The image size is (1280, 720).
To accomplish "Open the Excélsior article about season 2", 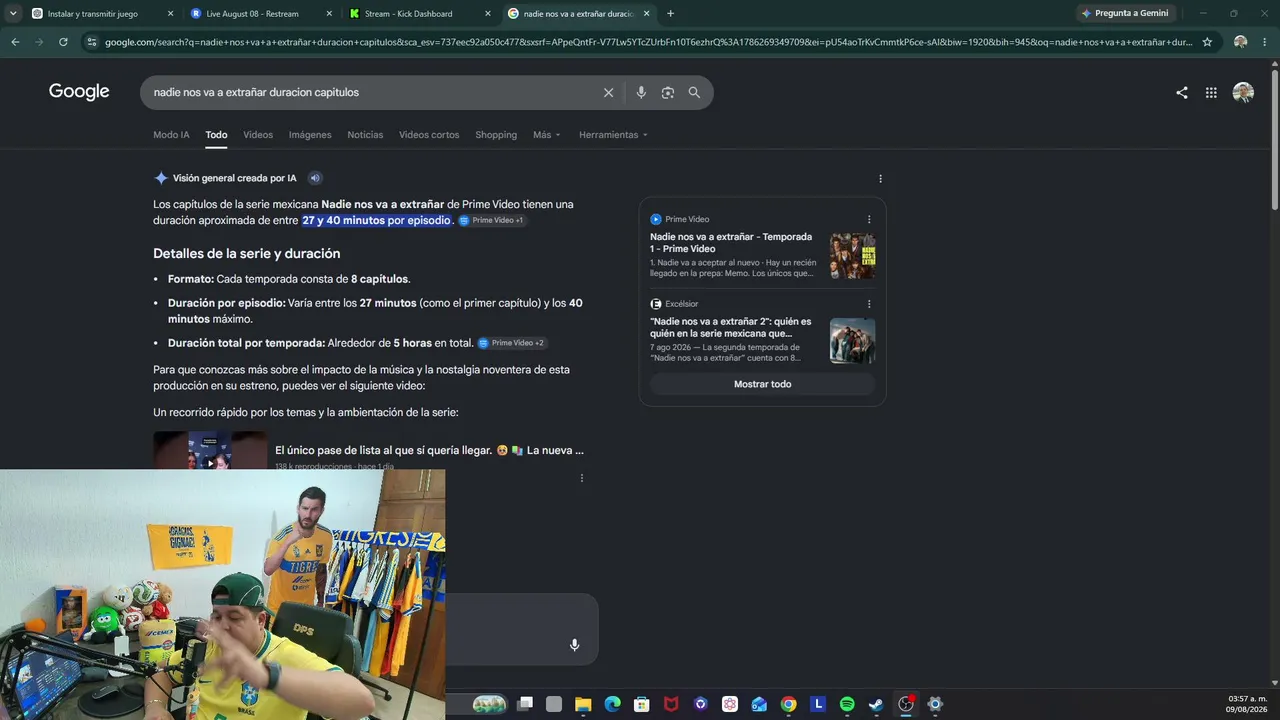I will 731,328.
